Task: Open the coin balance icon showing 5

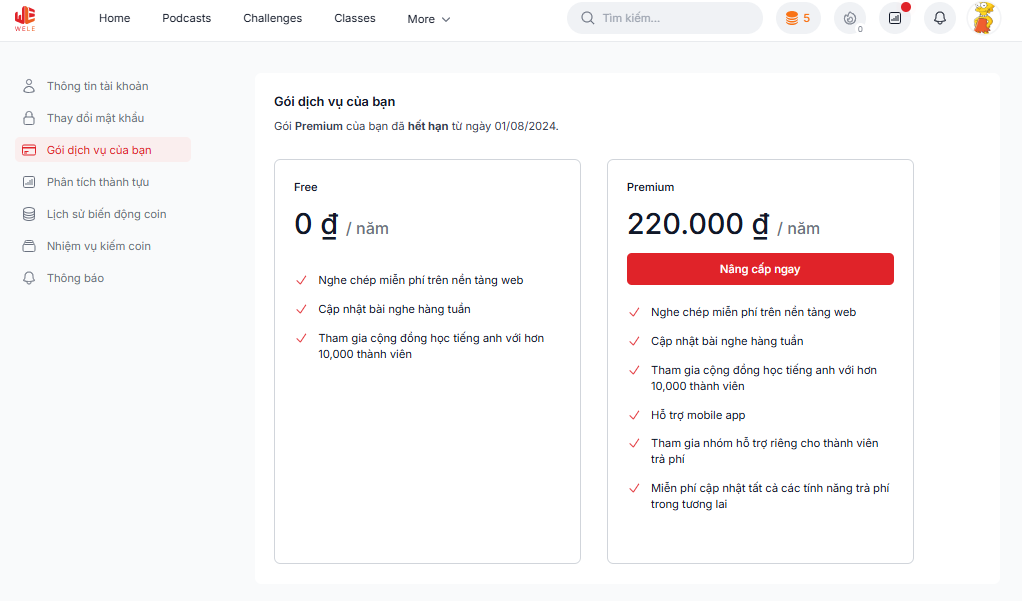Action: point(798,18)
